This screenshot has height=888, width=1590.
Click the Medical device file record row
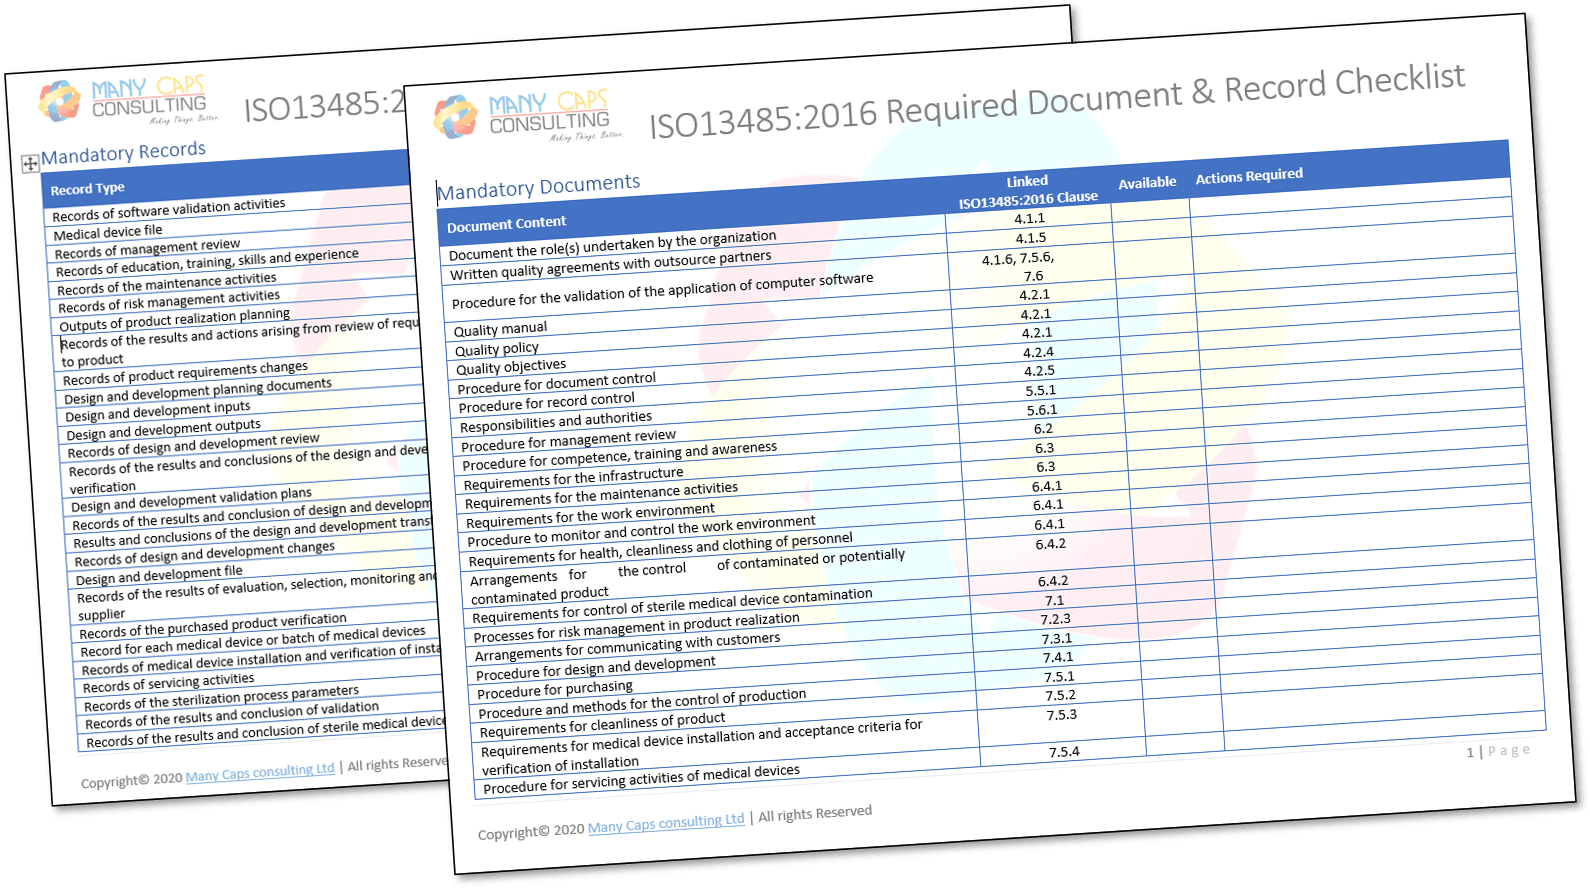point(108,232)
